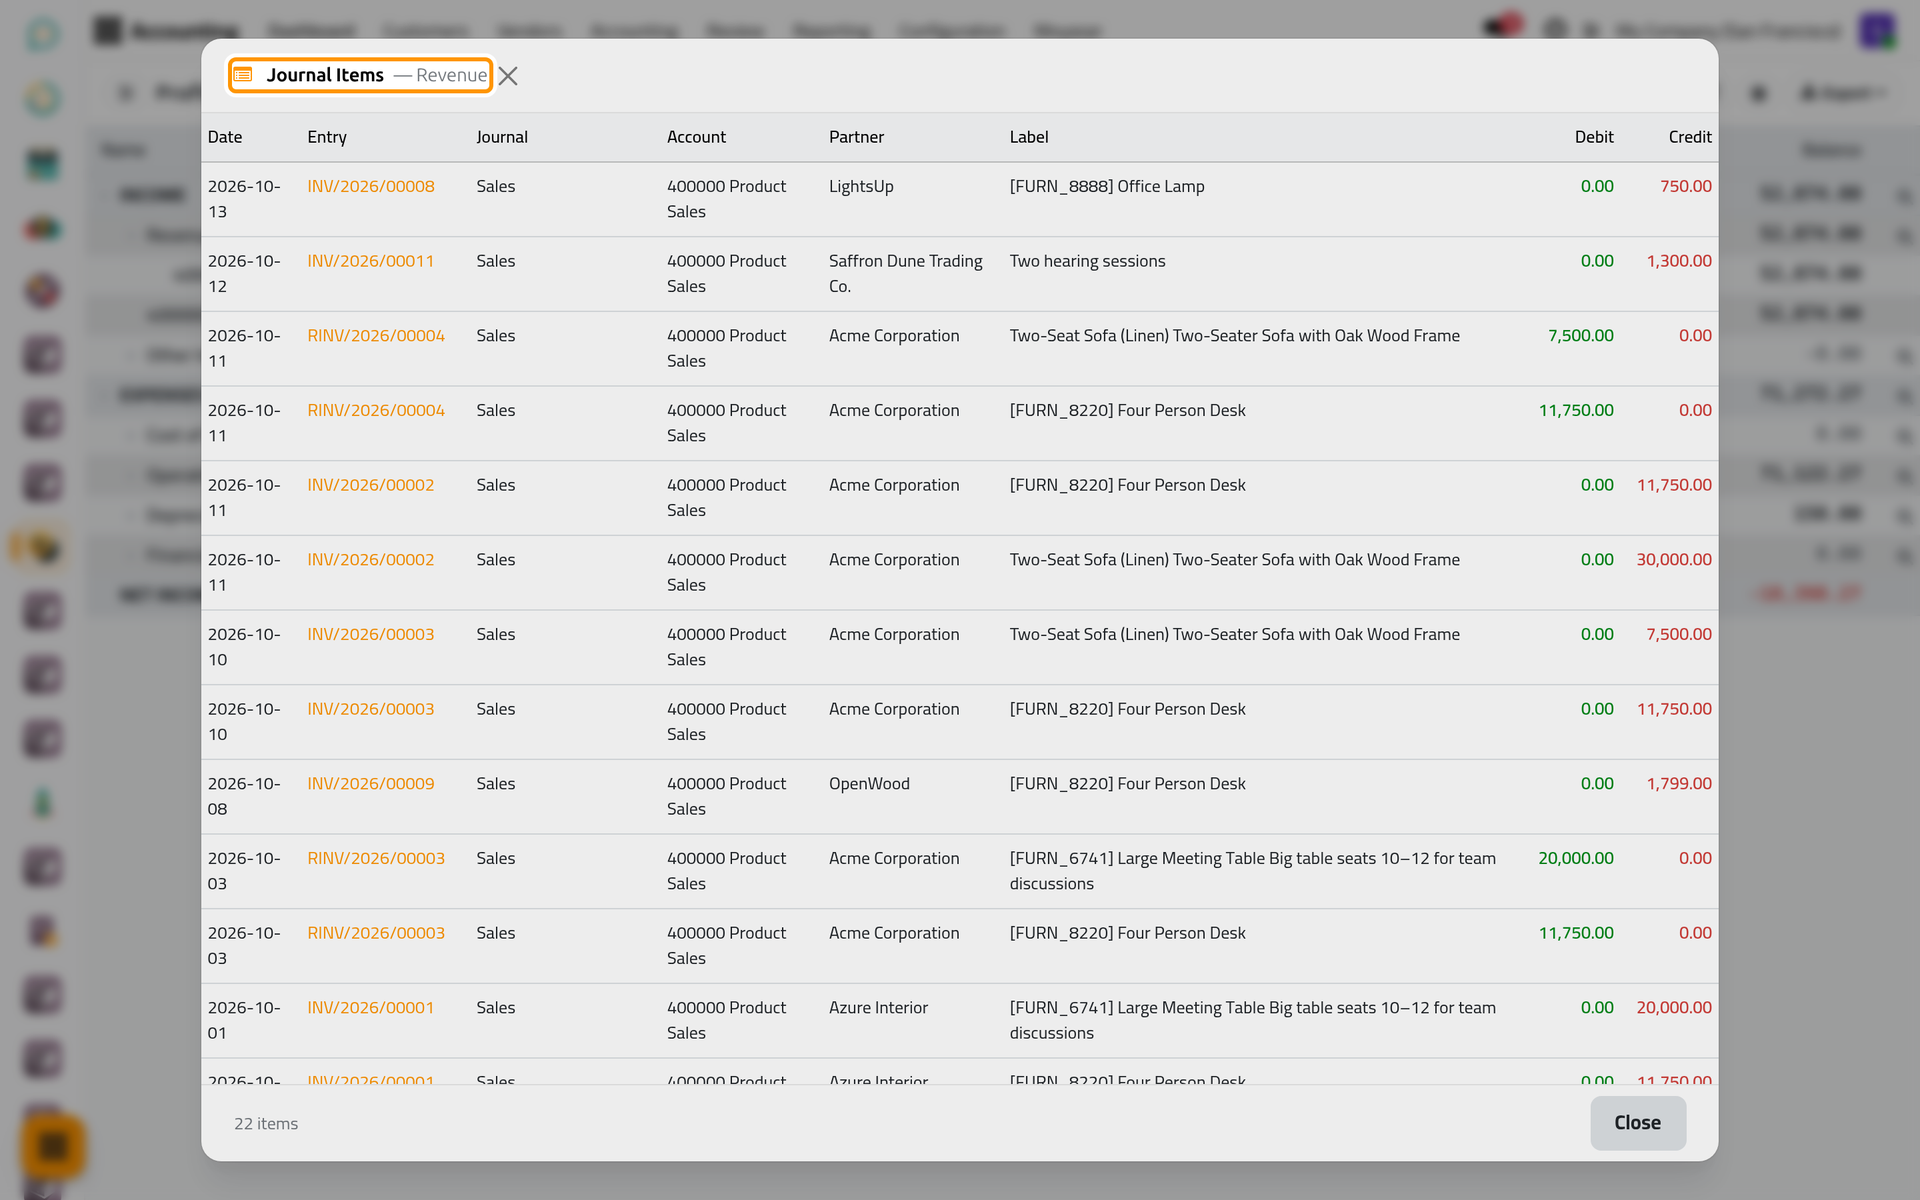Click the Partner column header
The image size is (1920, 1200).
pos(857,137)
